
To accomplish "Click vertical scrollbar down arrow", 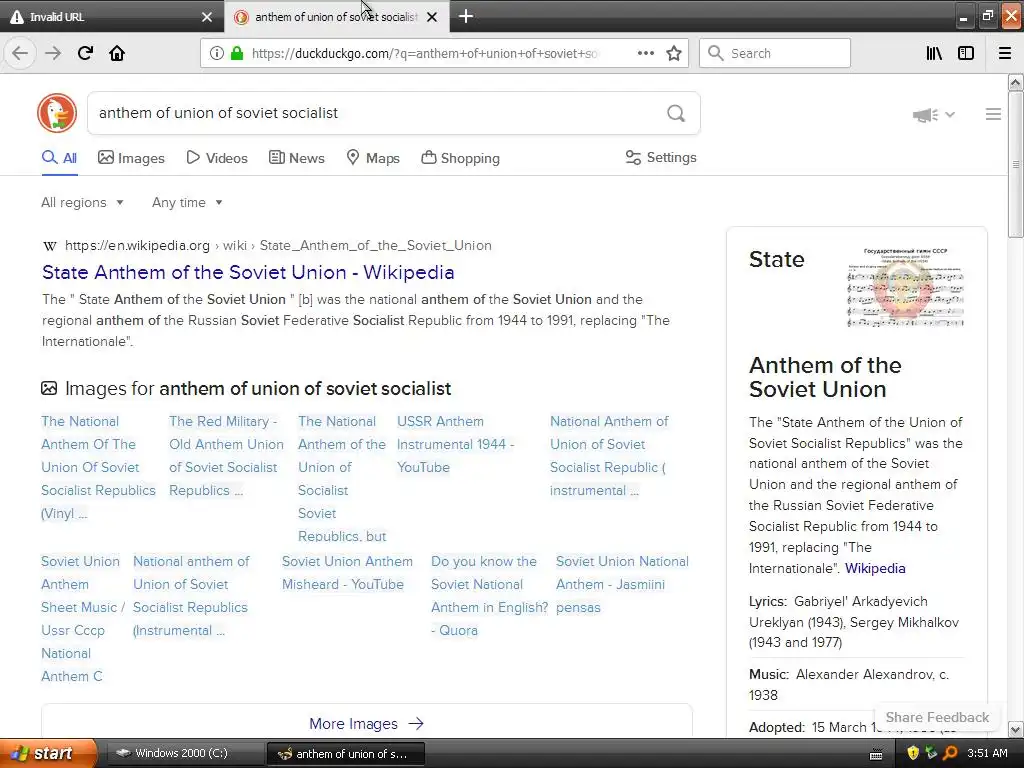I will point(1016,729).
